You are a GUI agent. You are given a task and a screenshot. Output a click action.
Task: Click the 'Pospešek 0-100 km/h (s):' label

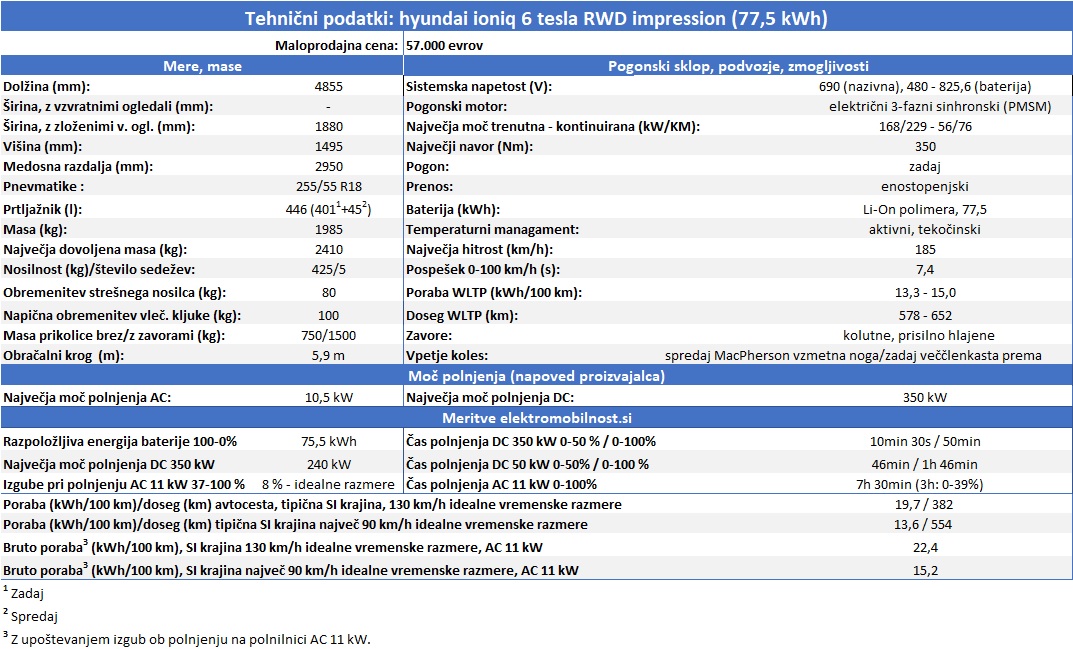coord(483,270)
